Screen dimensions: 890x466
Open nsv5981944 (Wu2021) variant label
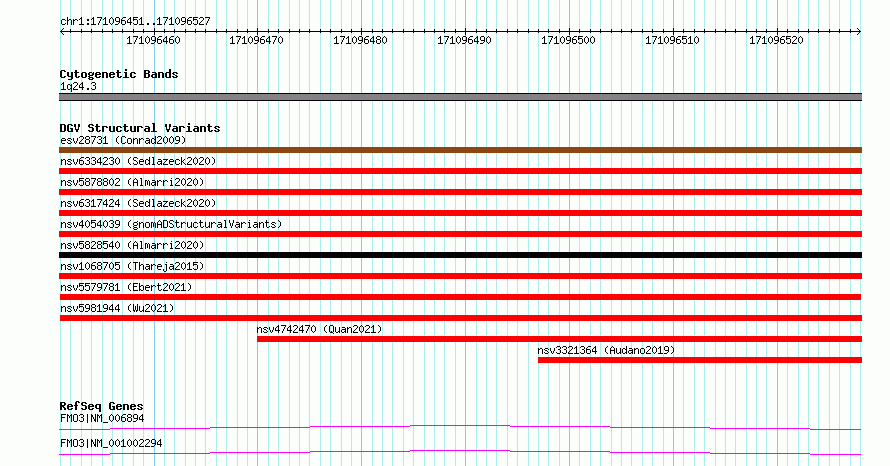(x=117, y=308)
